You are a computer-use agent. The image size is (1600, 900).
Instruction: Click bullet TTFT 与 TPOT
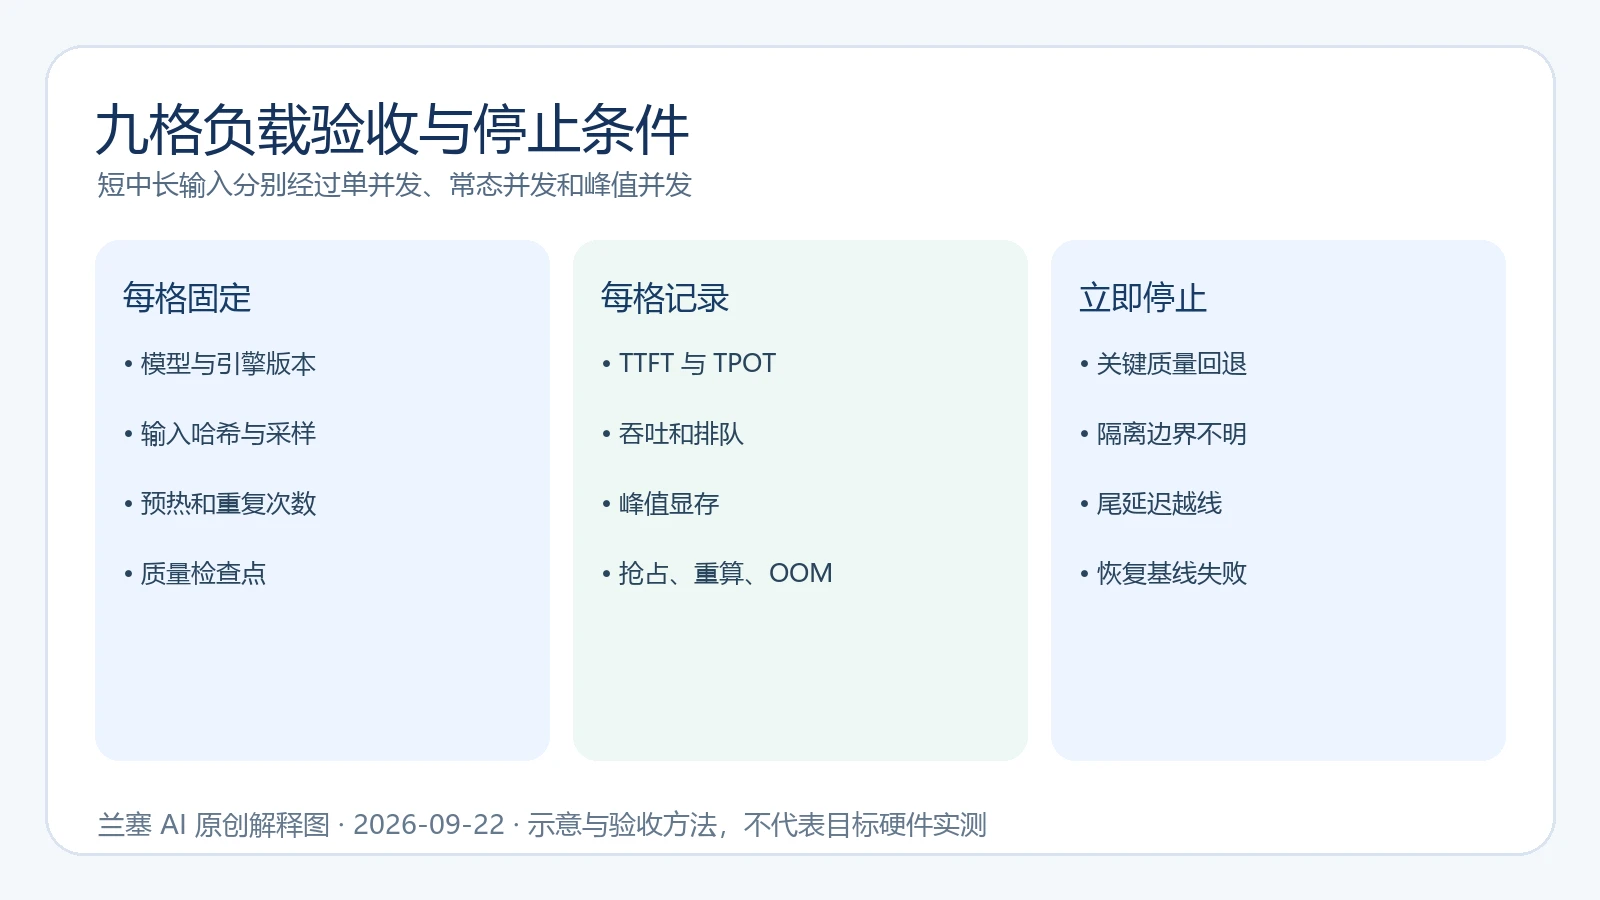click(689, 364)
